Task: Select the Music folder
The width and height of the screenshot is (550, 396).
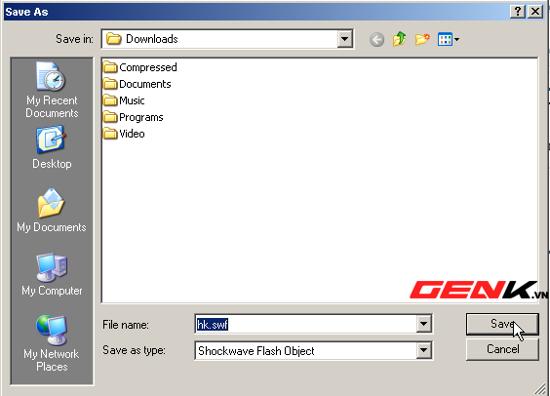Action: 124,100
